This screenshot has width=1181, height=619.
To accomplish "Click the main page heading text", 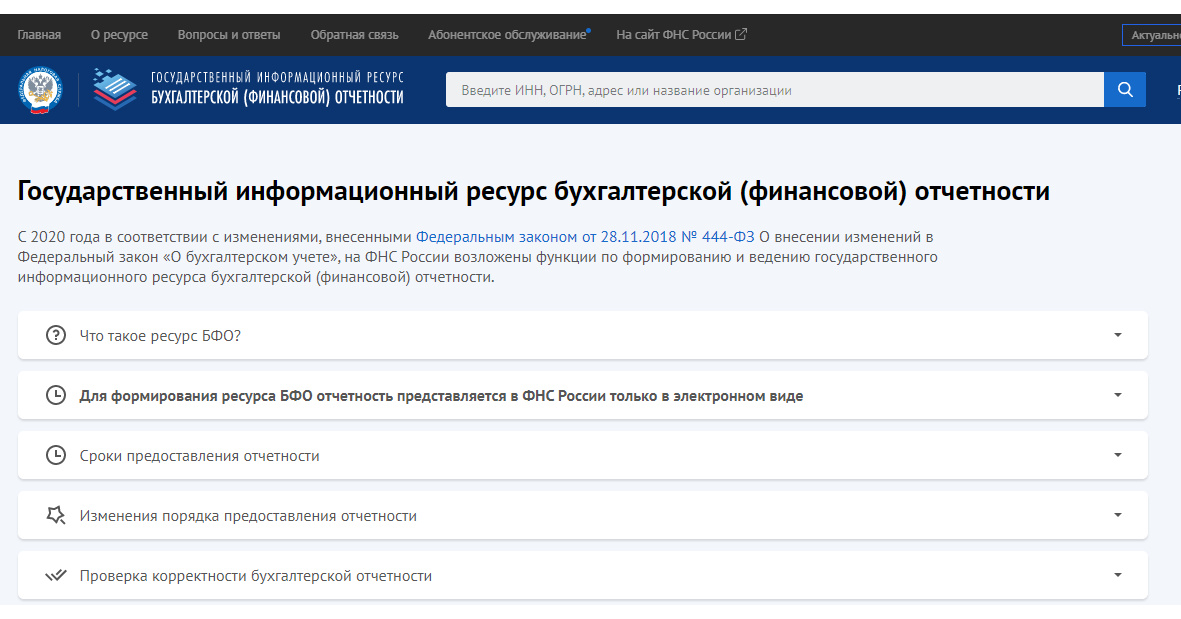I will [x=533, y=191].
